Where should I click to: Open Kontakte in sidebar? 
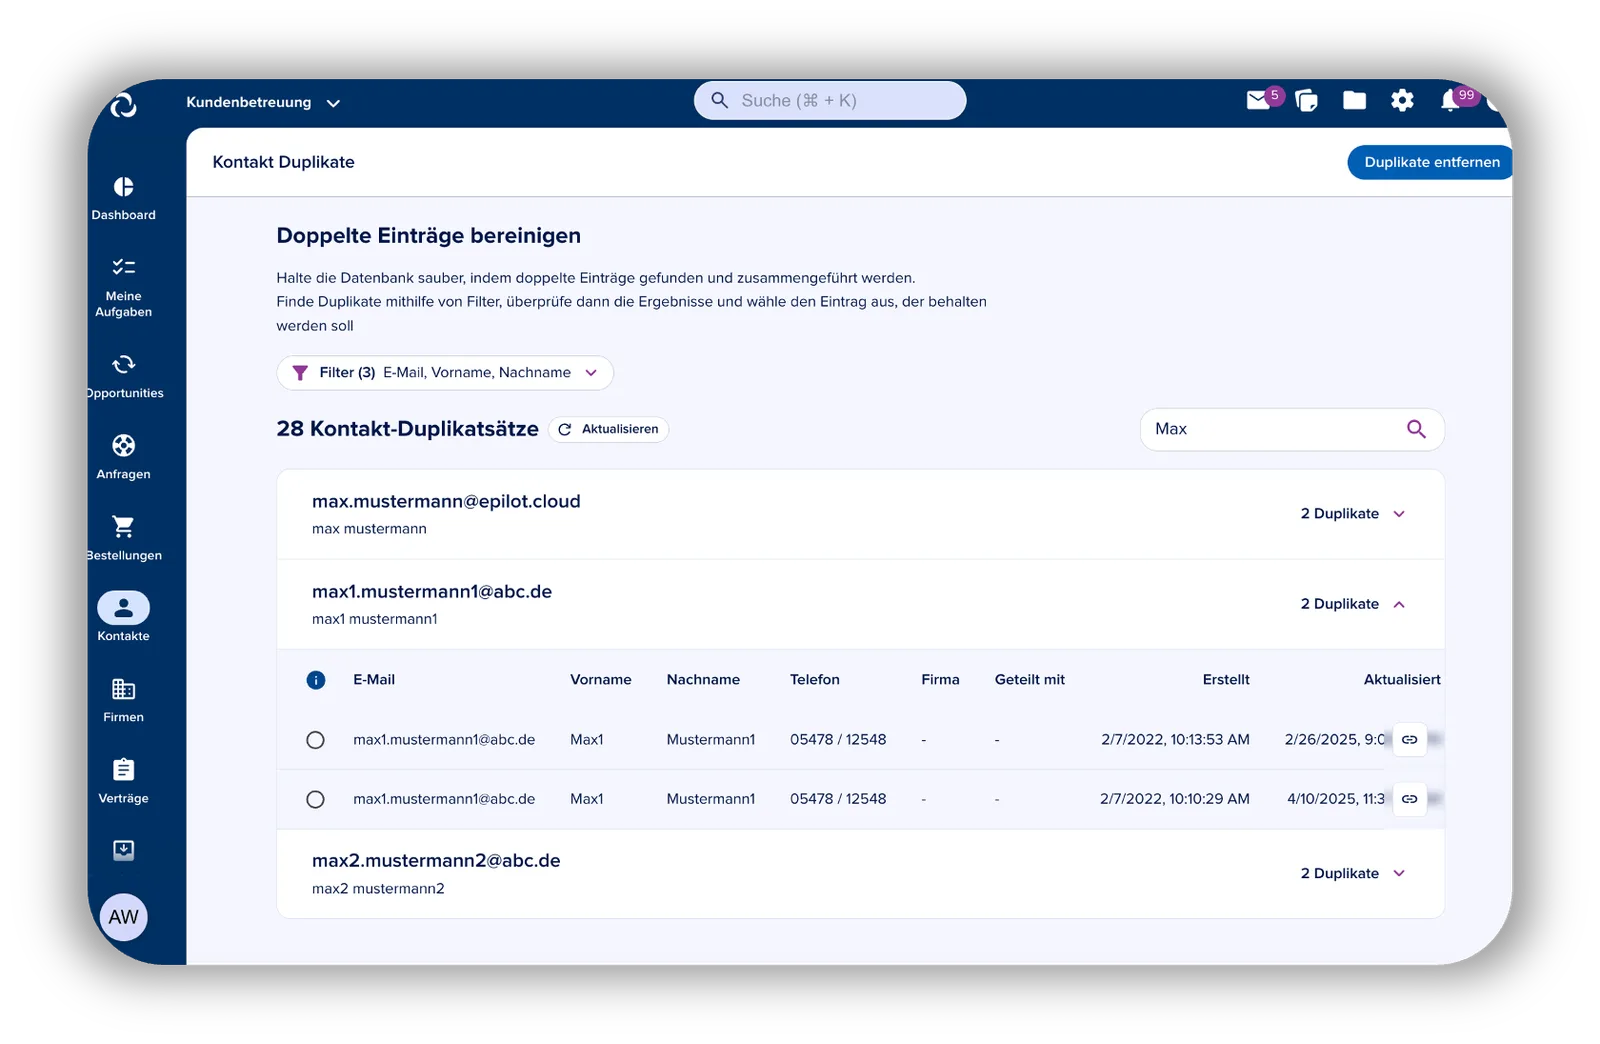[x=124, y=617]
